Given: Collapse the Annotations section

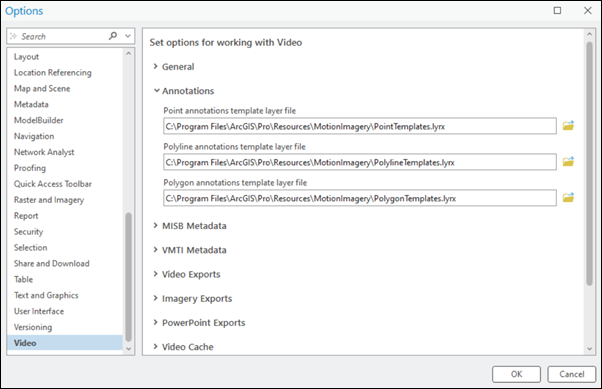Looking at the screenshot, I should coord(157,91).
